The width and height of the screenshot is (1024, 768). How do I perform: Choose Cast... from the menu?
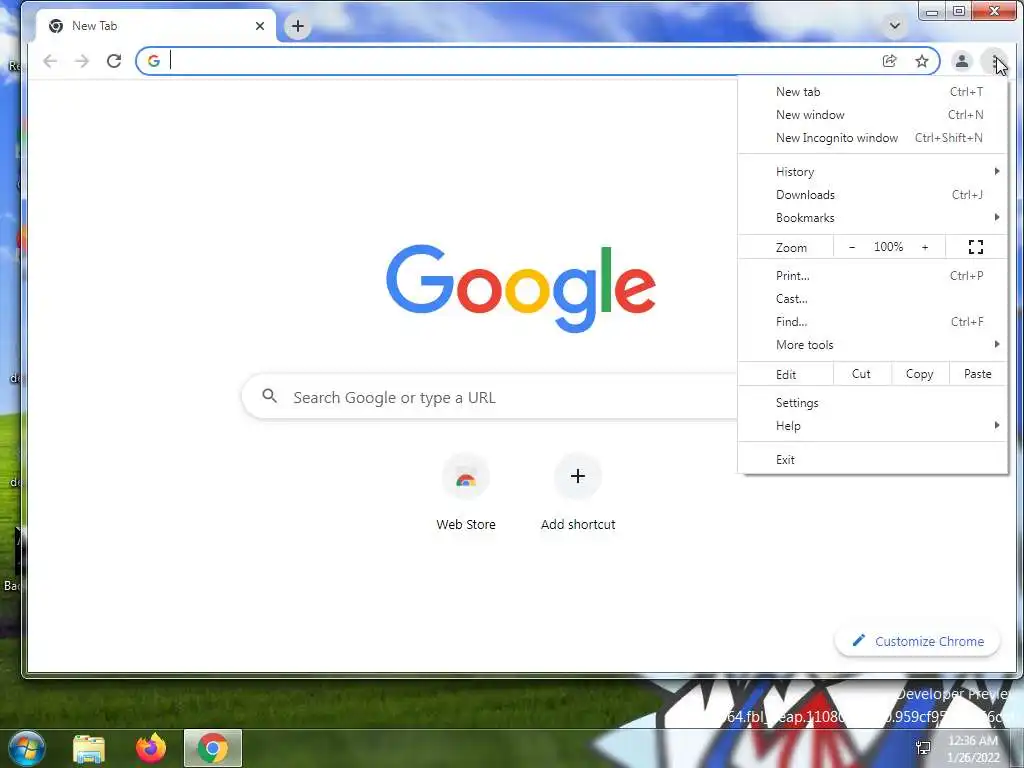873,298
